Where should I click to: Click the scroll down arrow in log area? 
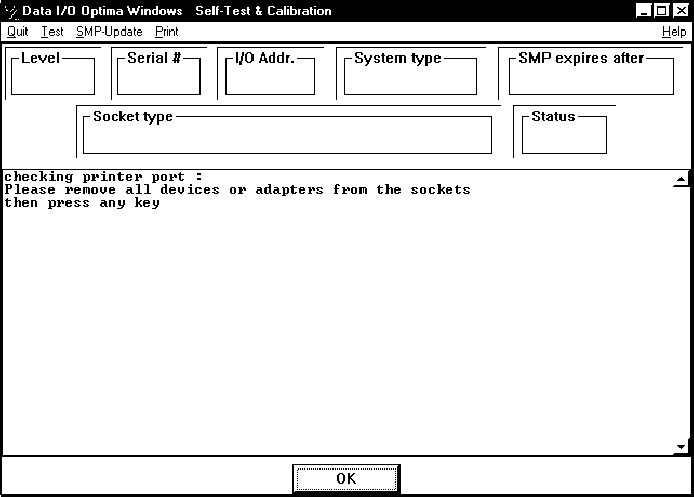681,447
